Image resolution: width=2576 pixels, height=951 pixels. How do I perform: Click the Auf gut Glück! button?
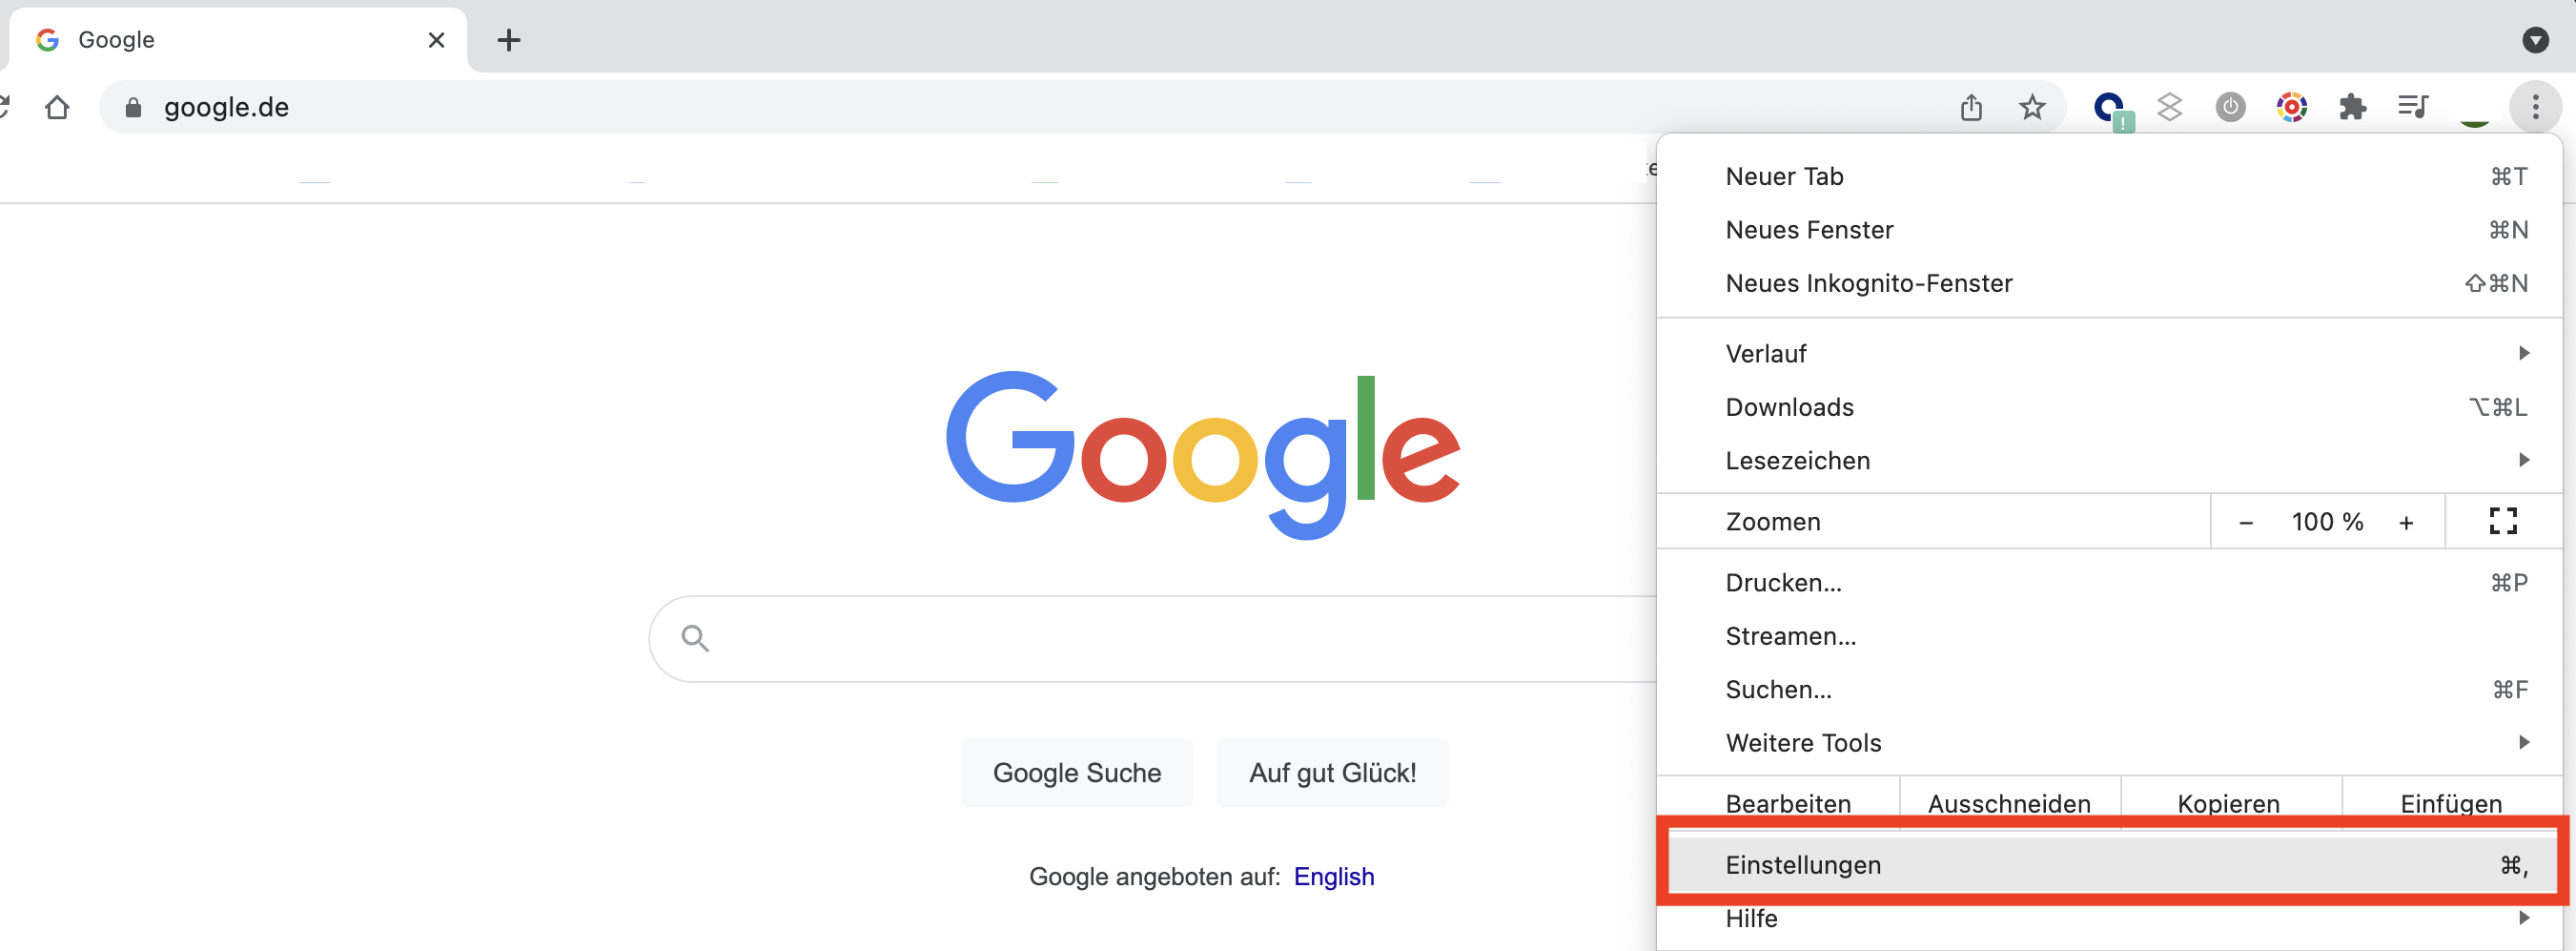pyautogui.click(x=1332, y=773)
